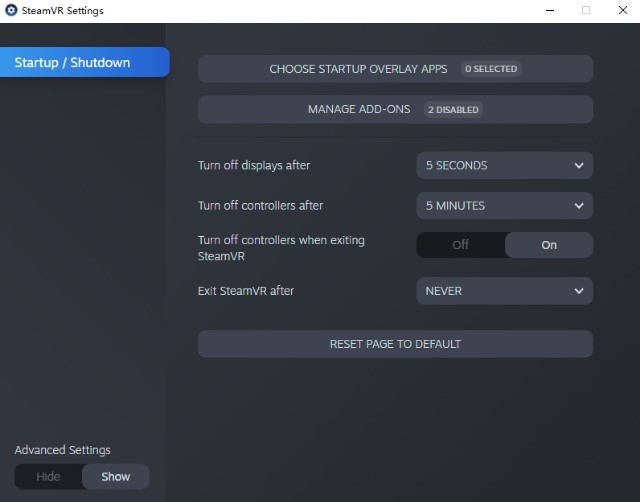
Task: Expand chevron on 5 SECONDS dropdown
Action: (579, 166)
